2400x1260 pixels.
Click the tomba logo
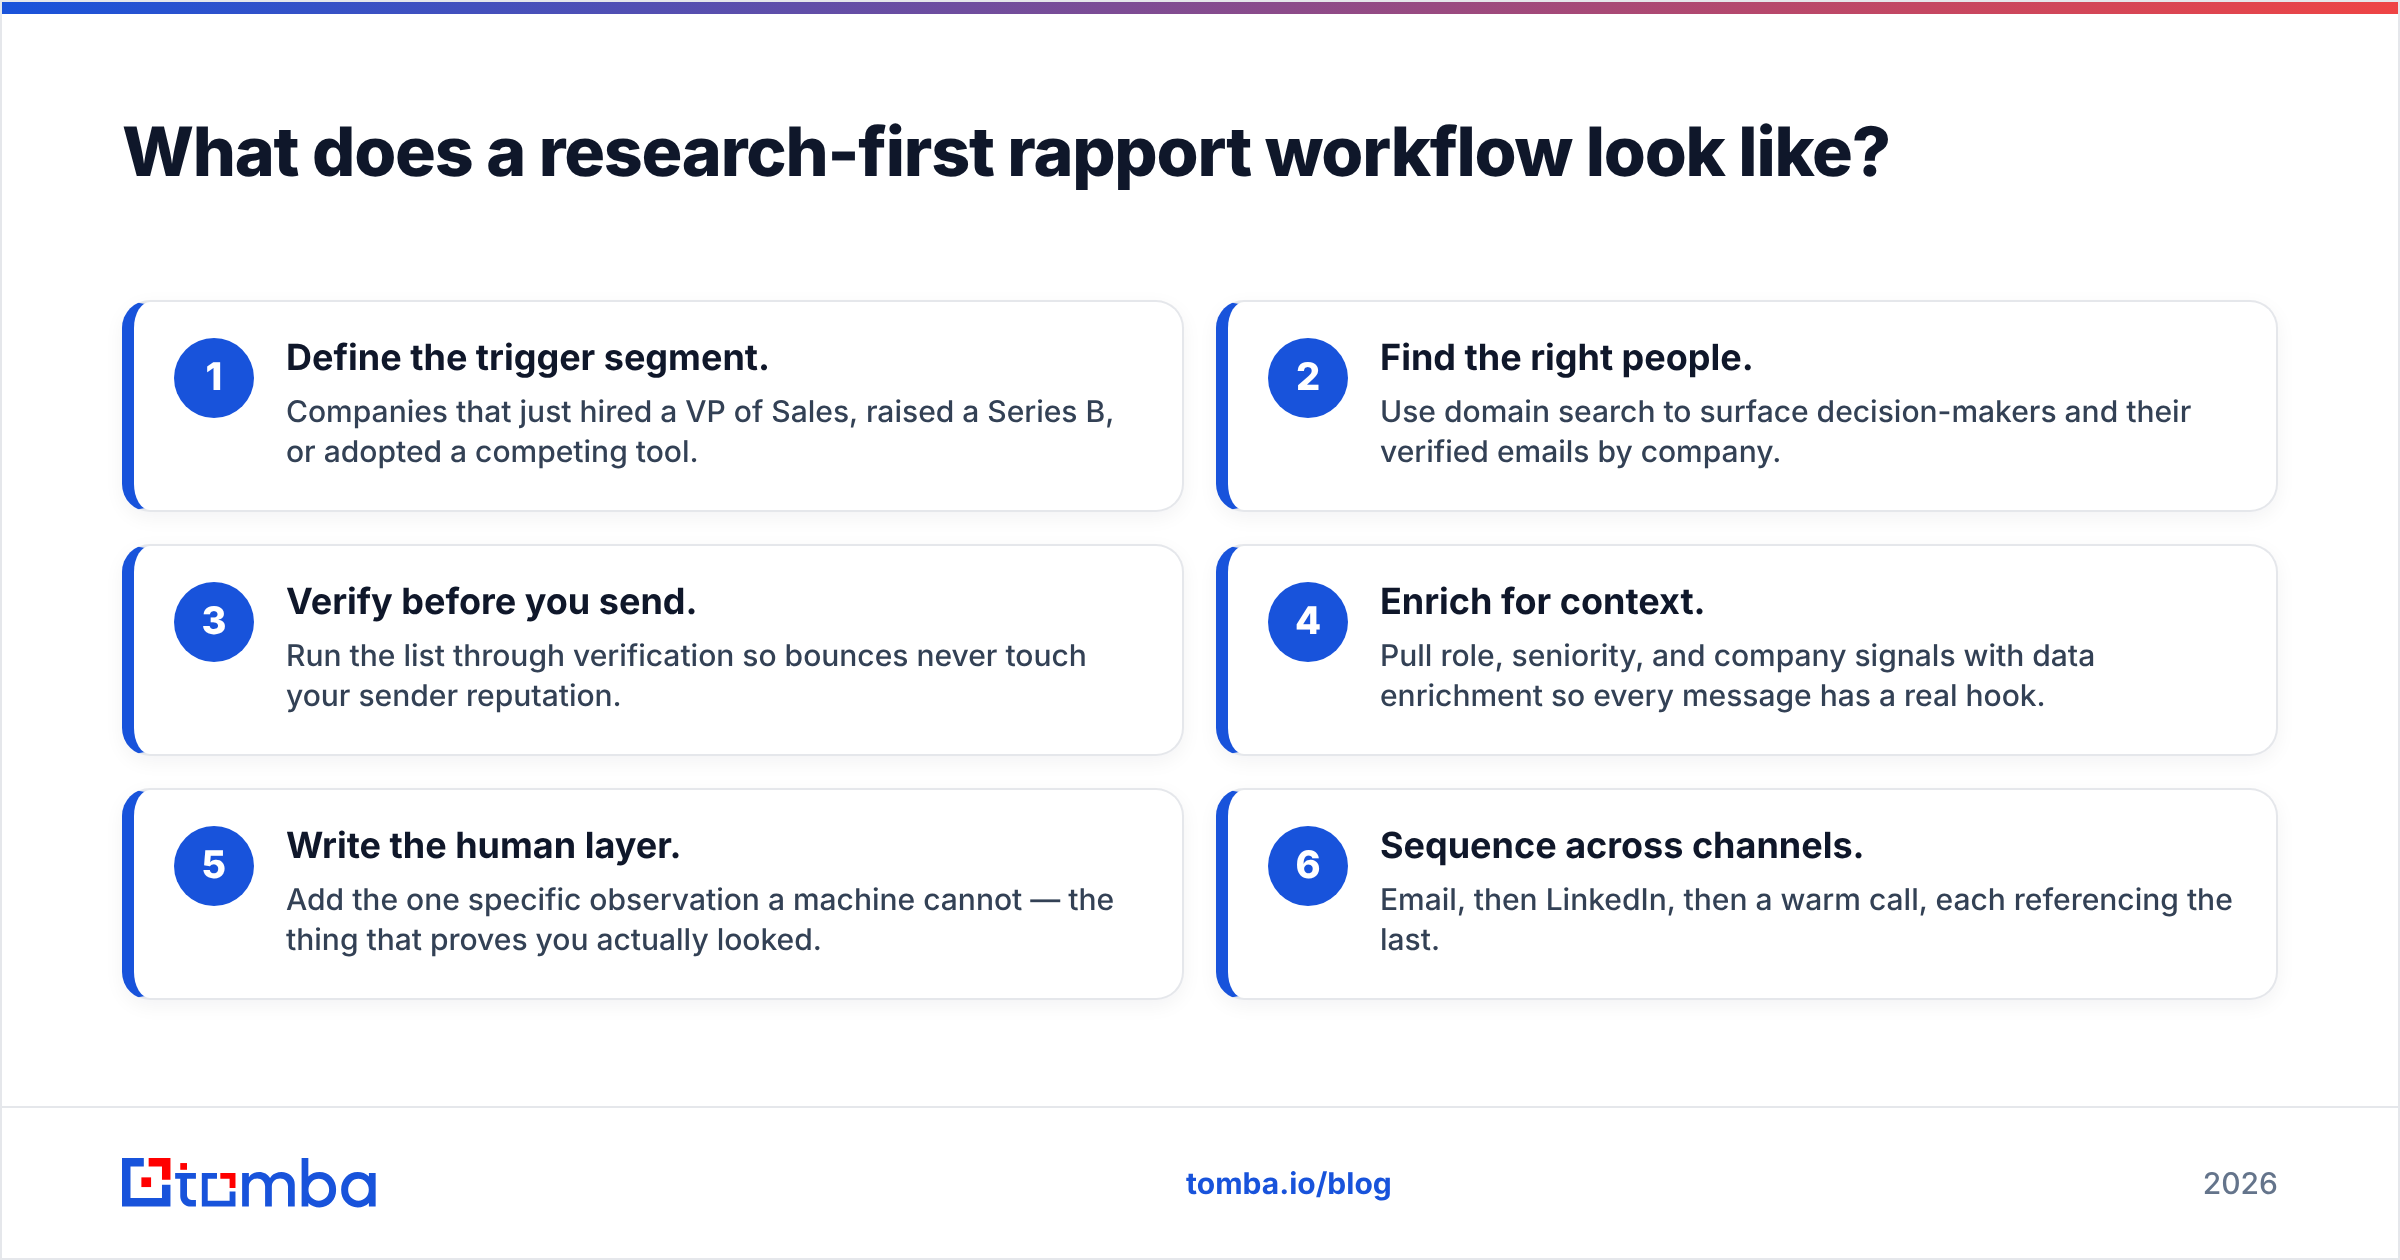coord(249,1183)
